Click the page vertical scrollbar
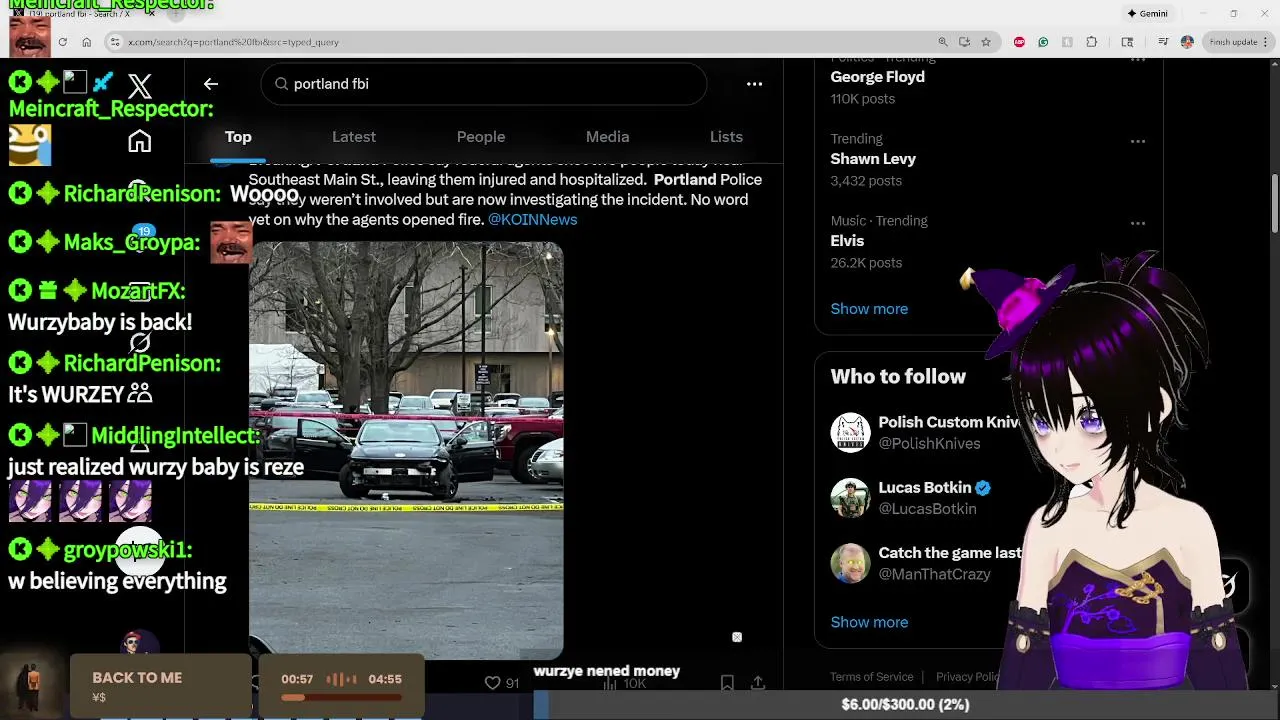 click(x=1275, y=205)
